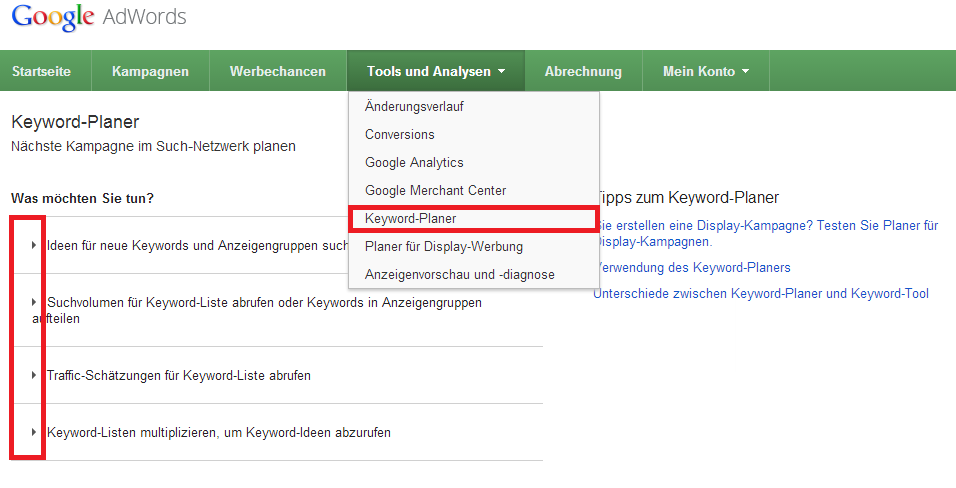This screenshot has height=488, width=956.
Task: Expand the Traffic-Schätzungen arrow
Action: click(x=34, y=375)
